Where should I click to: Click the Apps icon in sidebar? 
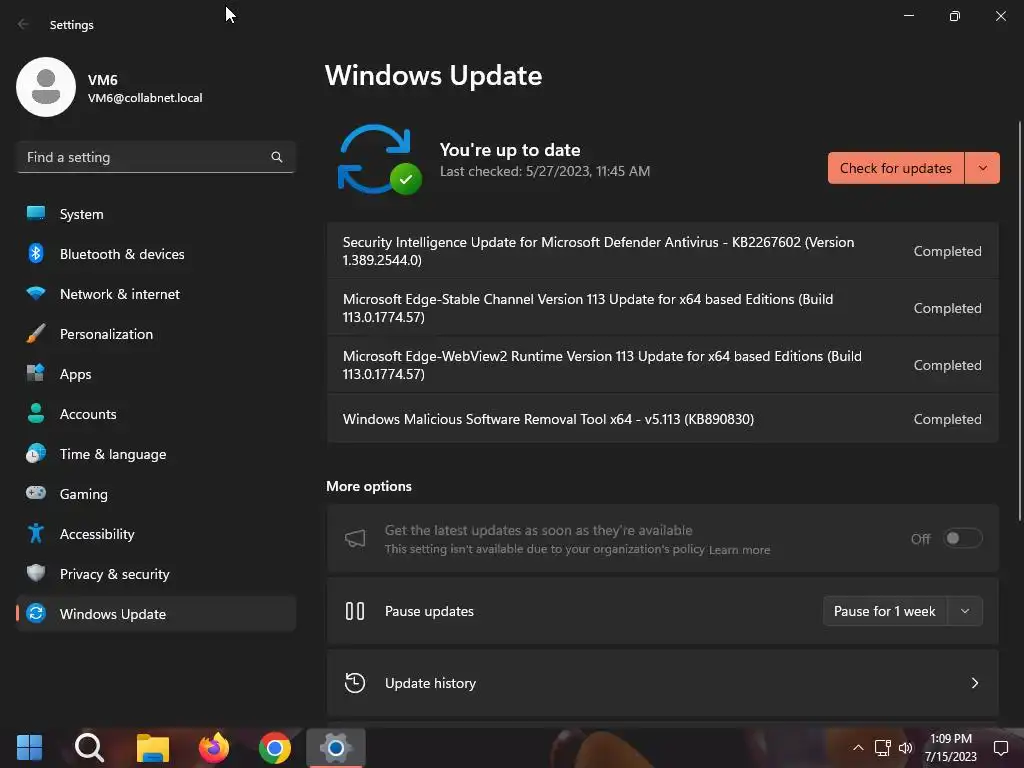[36, 374]
